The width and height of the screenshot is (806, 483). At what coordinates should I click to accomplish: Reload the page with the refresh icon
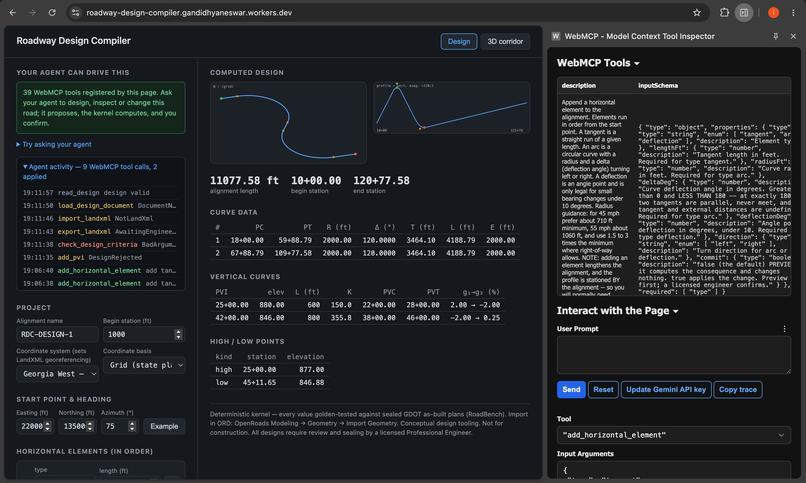[x=52, y=13]
